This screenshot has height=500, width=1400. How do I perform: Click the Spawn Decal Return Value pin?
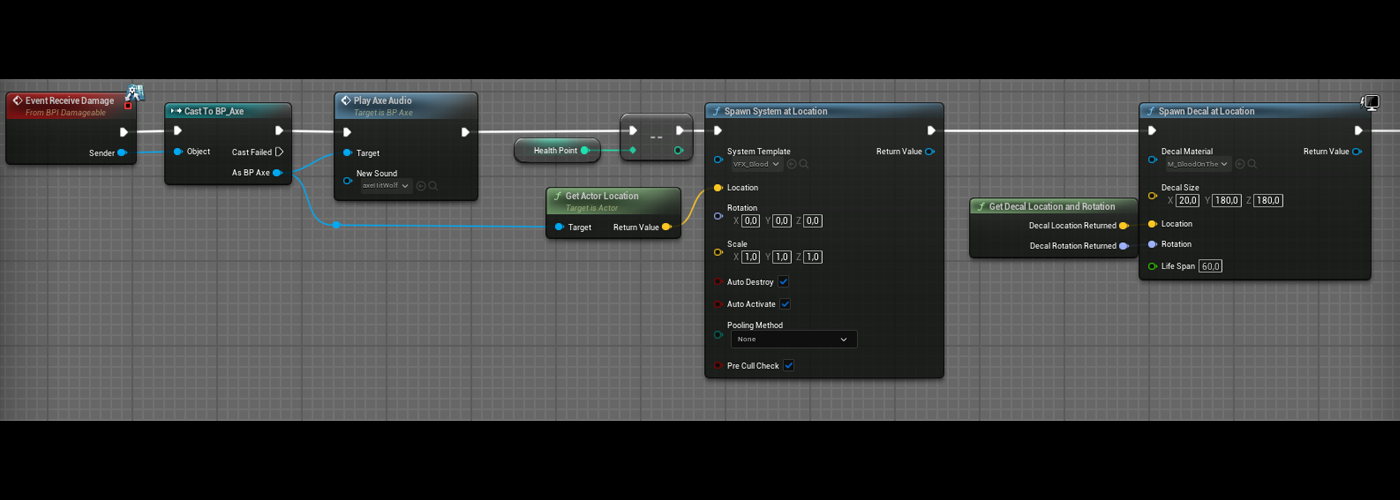point(1357,152)
